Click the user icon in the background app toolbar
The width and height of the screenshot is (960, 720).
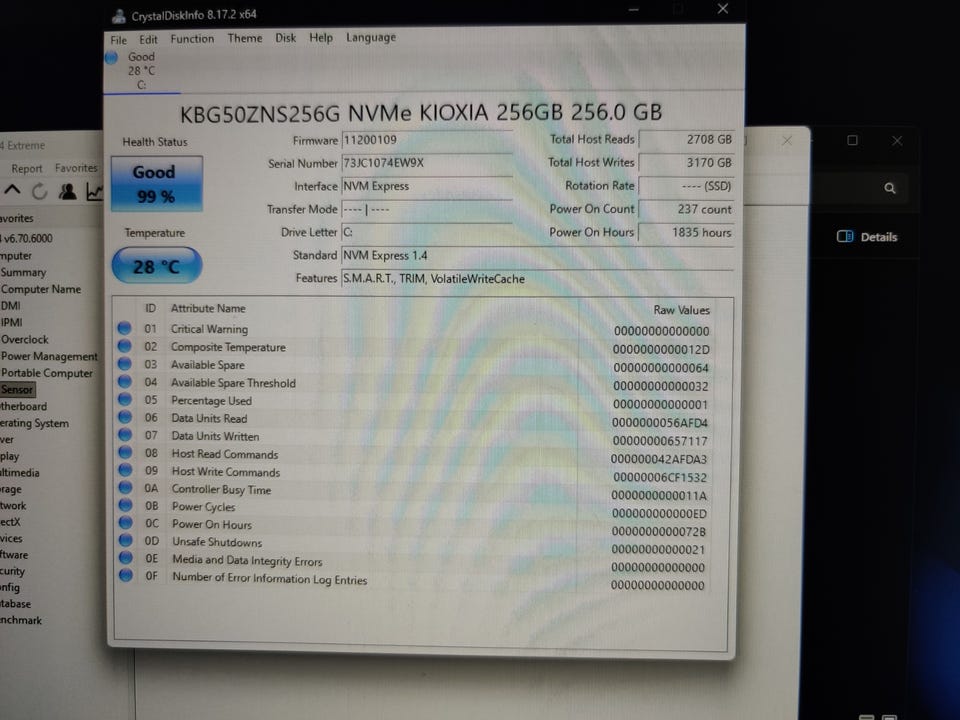pyautogui.click(x=67, y=192)
